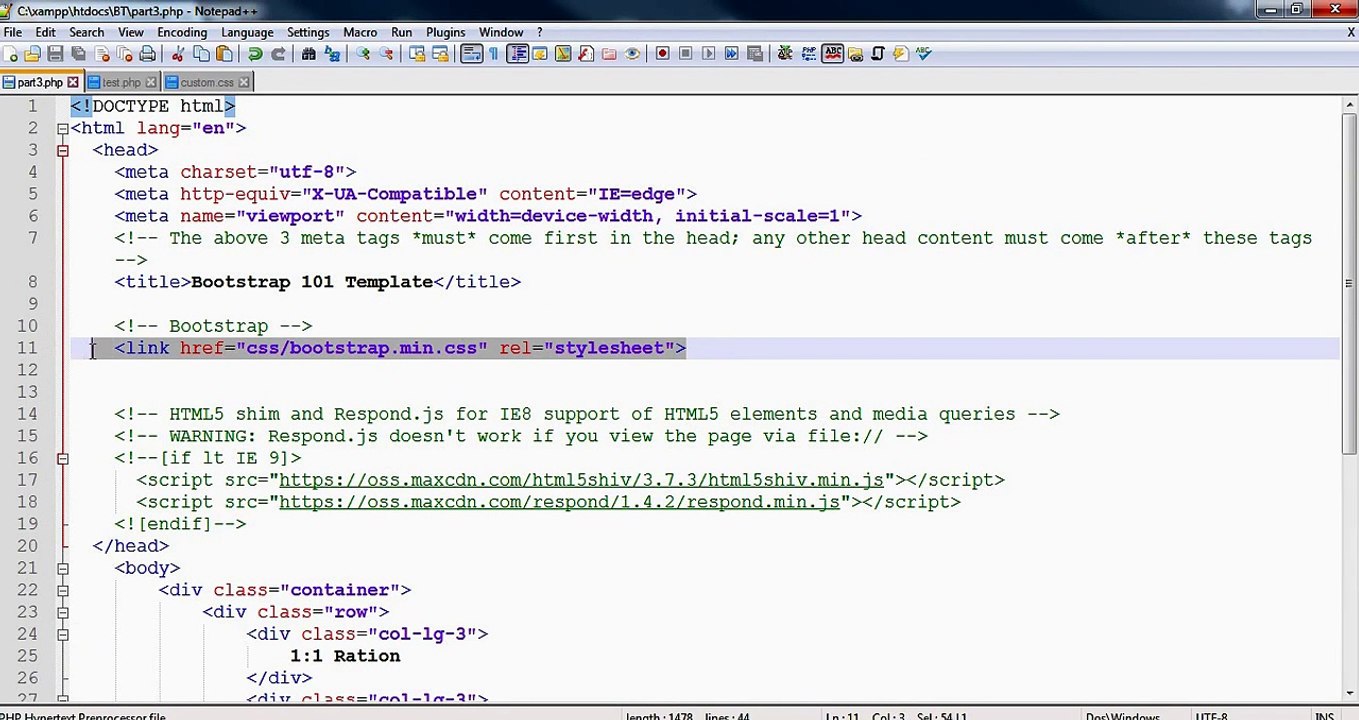Save the current document
Viewport: 1359px width, 720px height.
pos(55,54)
